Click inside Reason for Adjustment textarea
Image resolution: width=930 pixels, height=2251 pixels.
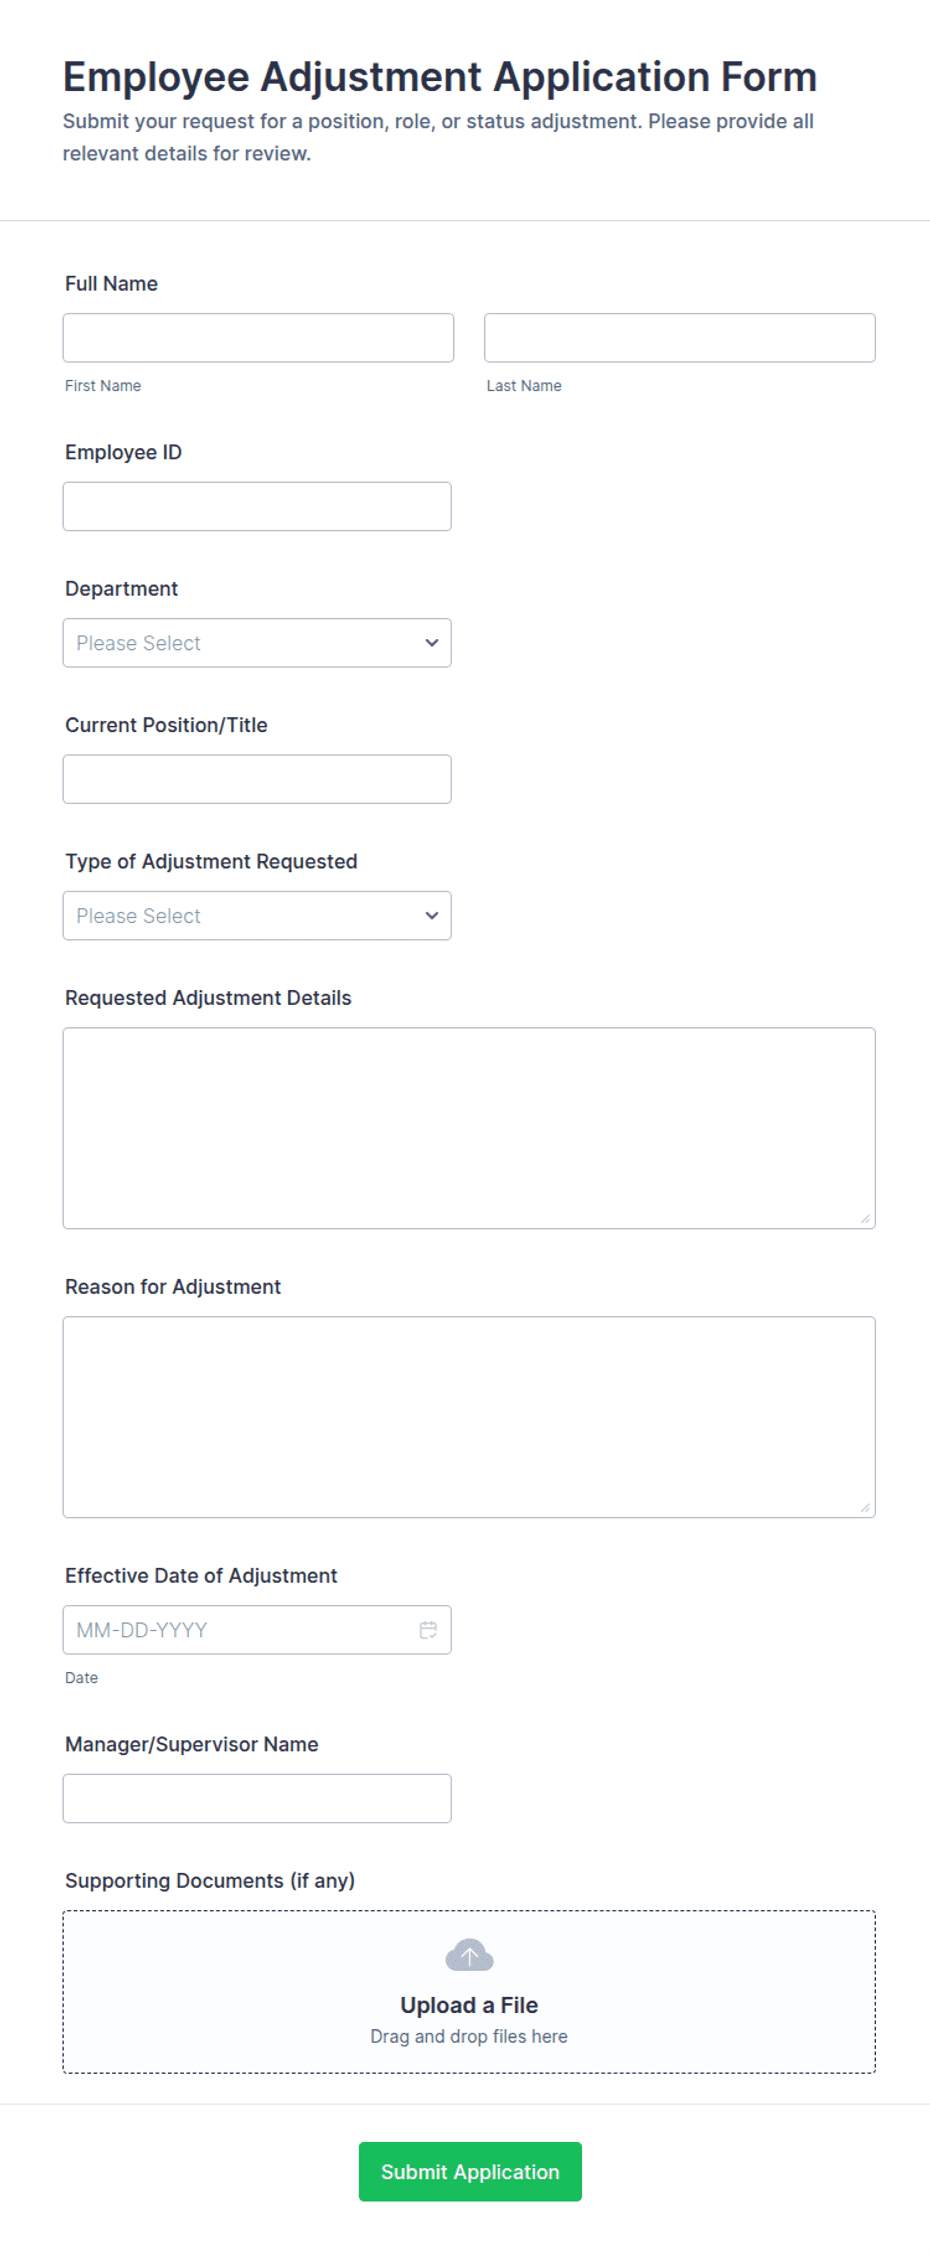[x=469, y=1417]
